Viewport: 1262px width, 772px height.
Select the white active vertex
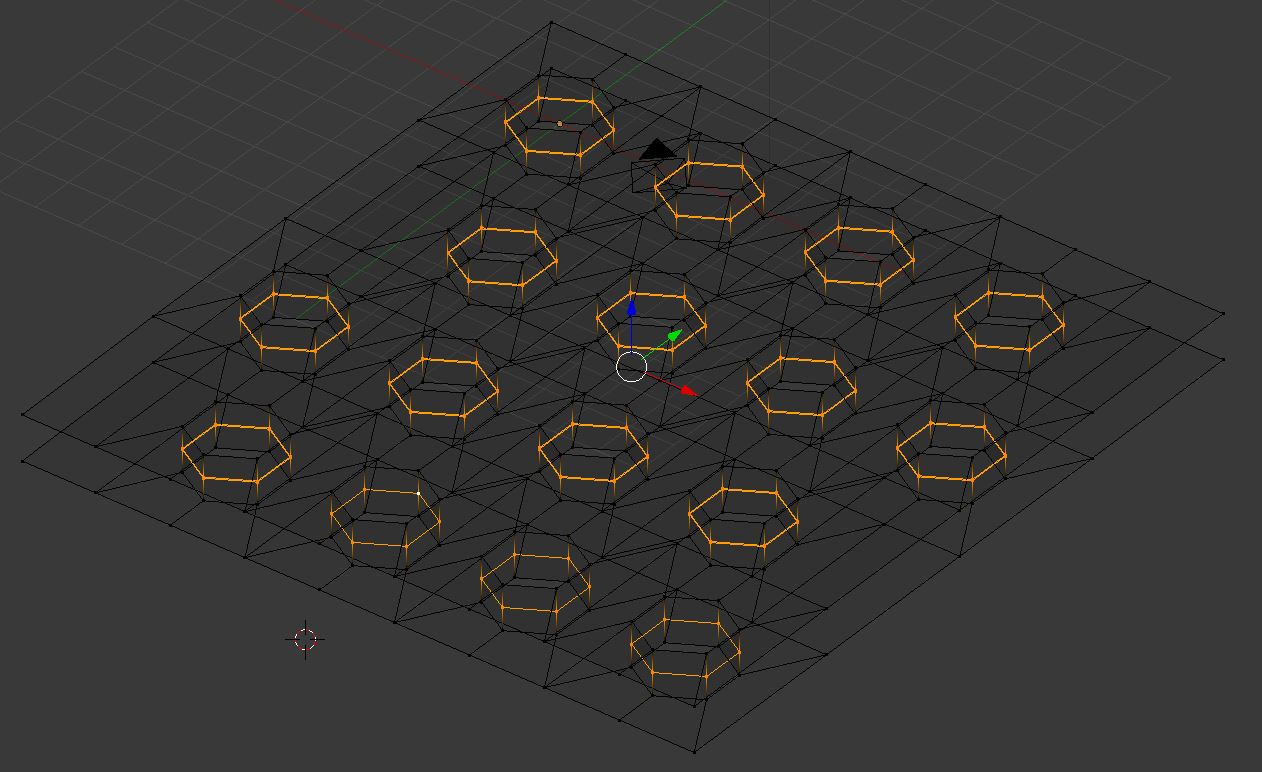(418, 493)
